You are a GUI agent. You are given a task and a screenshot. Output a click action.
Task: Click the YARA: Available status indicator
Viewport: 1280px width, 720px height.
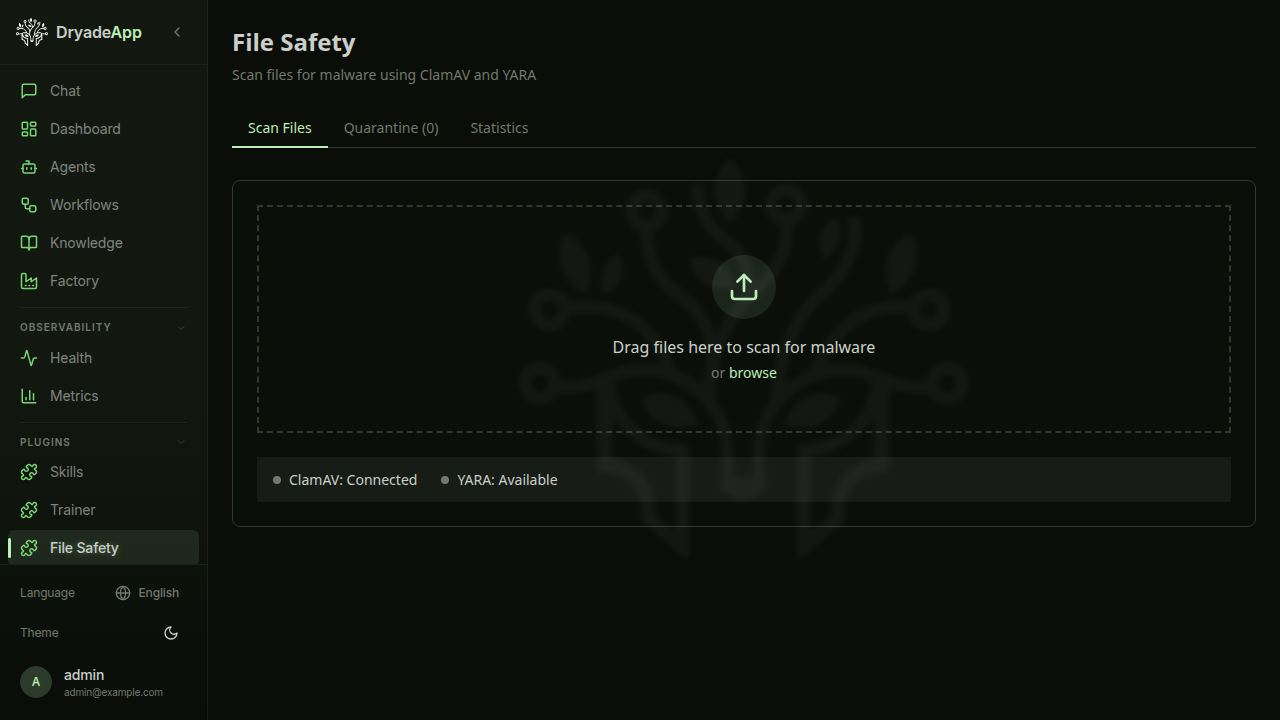coord(500,480)
